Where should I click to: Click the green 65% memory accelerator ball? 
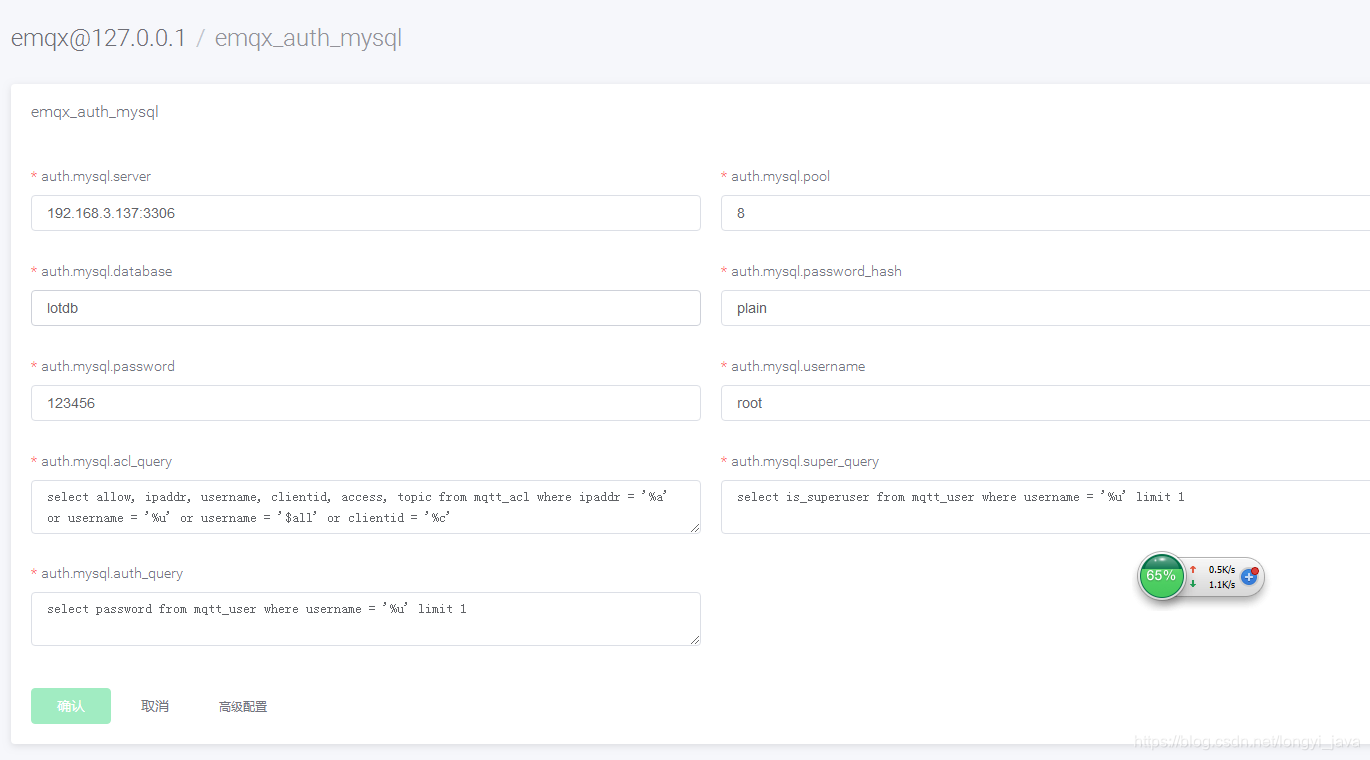click(x=1161, y=576)
